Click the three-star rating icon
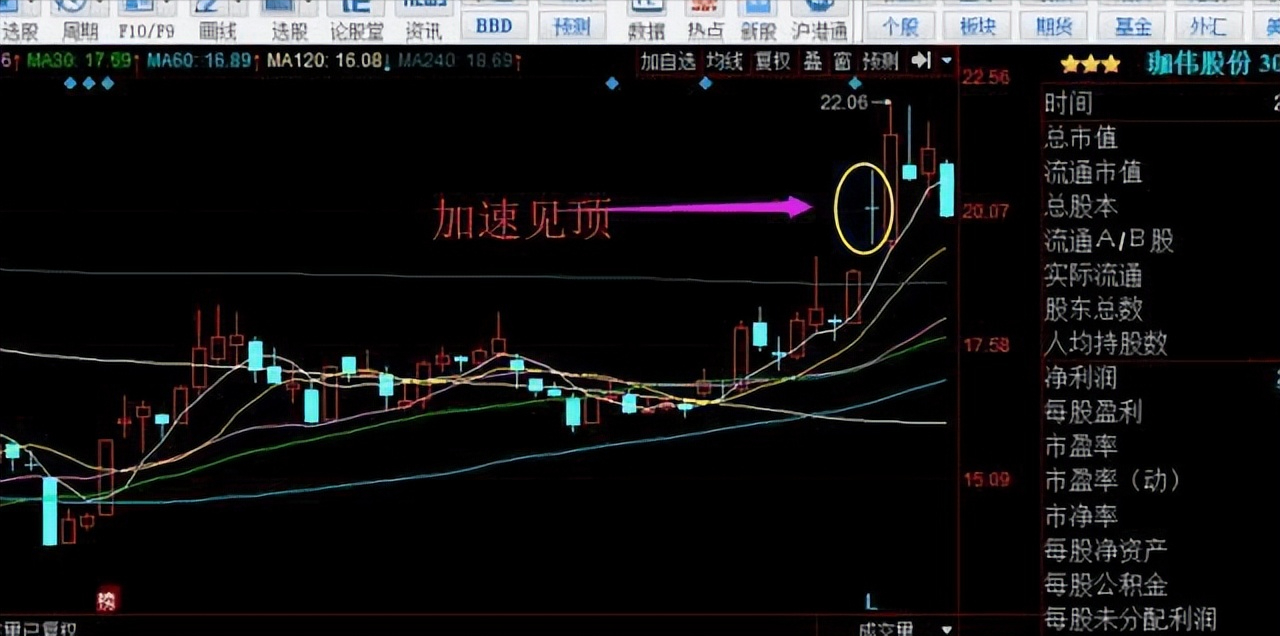This screenshot has height=636, width=1280. pos(1090,65)
